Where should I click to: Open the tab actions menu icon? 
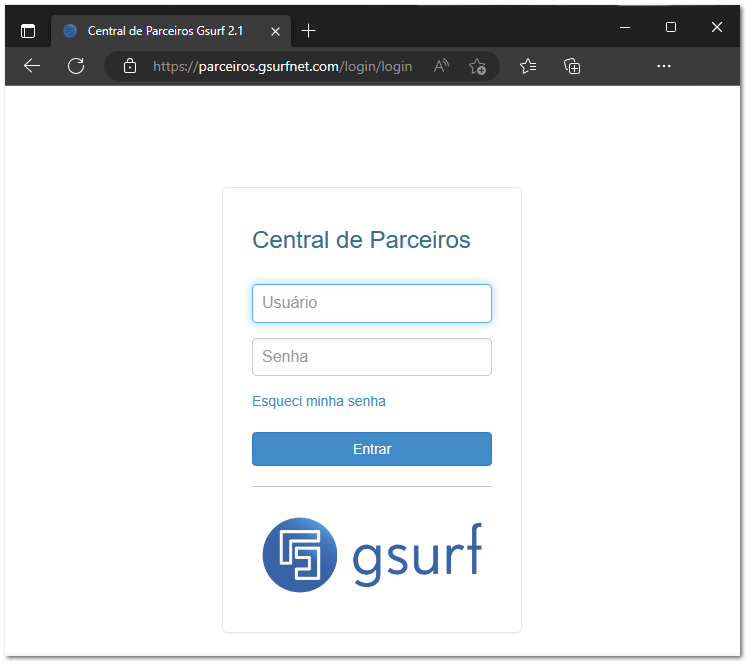28,32
